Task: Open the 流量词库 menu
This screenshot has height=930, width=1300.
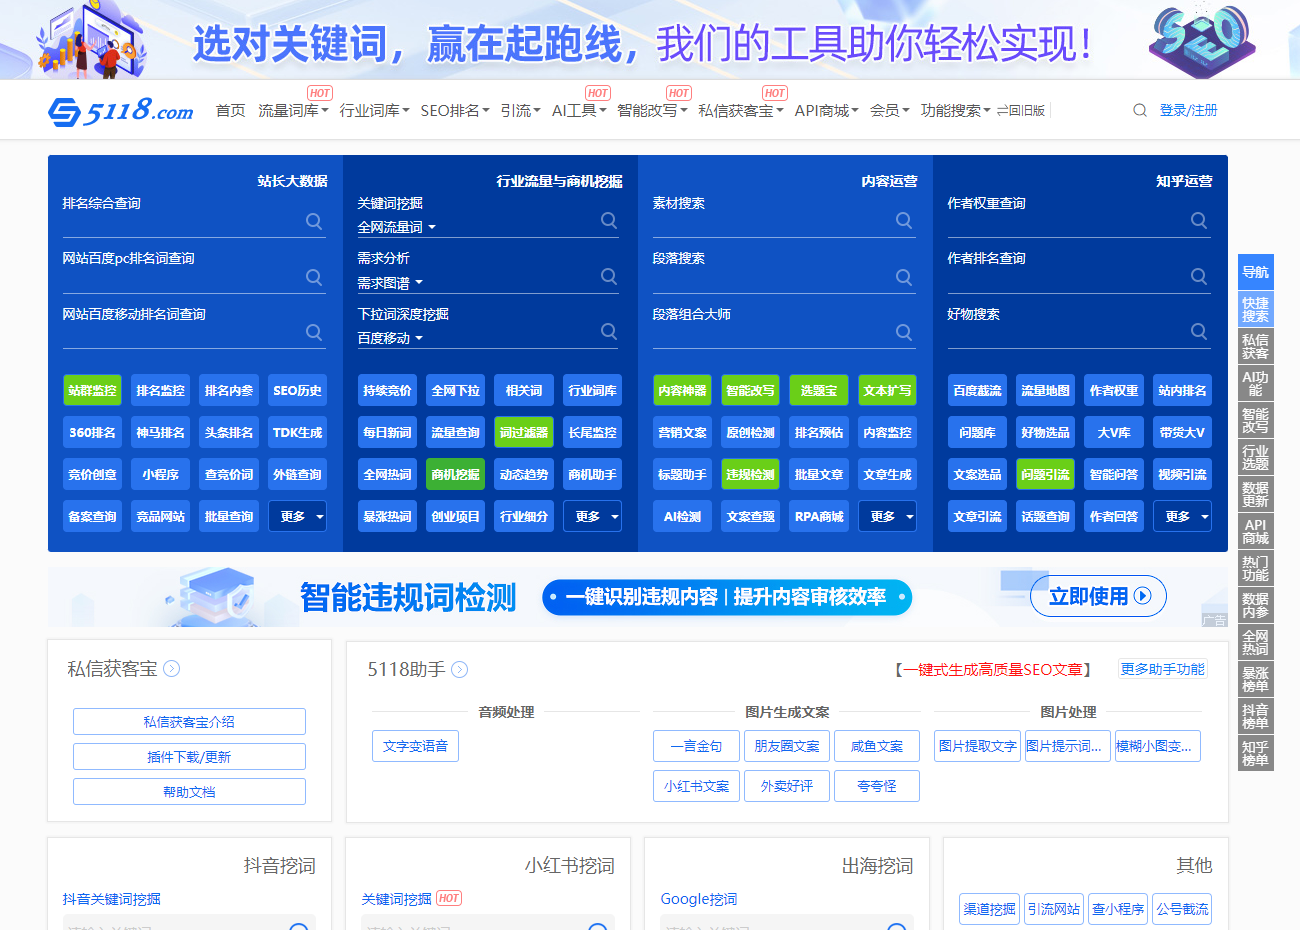Action: [x=294, y=110]
